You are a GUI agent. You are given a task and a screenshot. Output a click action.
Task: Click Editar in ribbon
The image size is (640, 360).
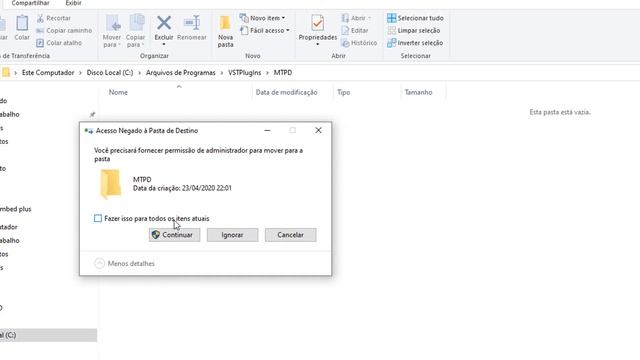[x=355, y=31]
